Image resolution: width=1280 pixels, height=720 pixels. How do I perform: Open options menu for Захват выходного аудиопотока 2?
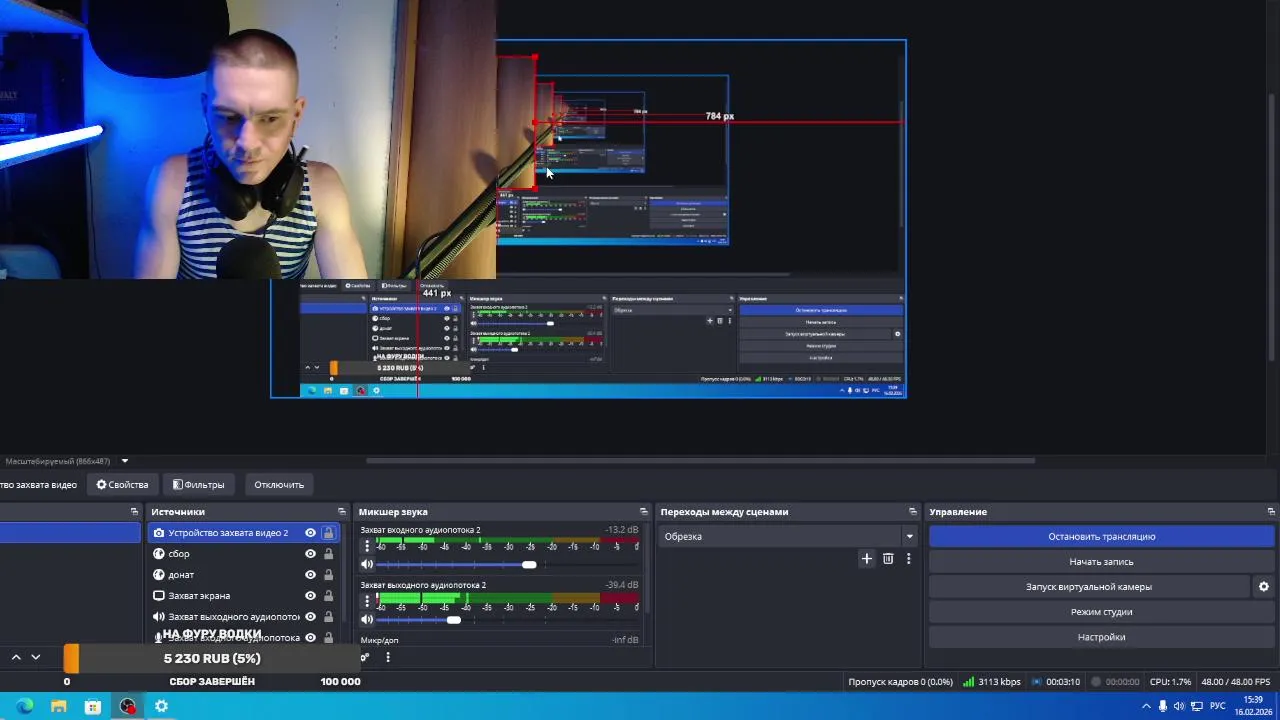click(x=367, y=601)
